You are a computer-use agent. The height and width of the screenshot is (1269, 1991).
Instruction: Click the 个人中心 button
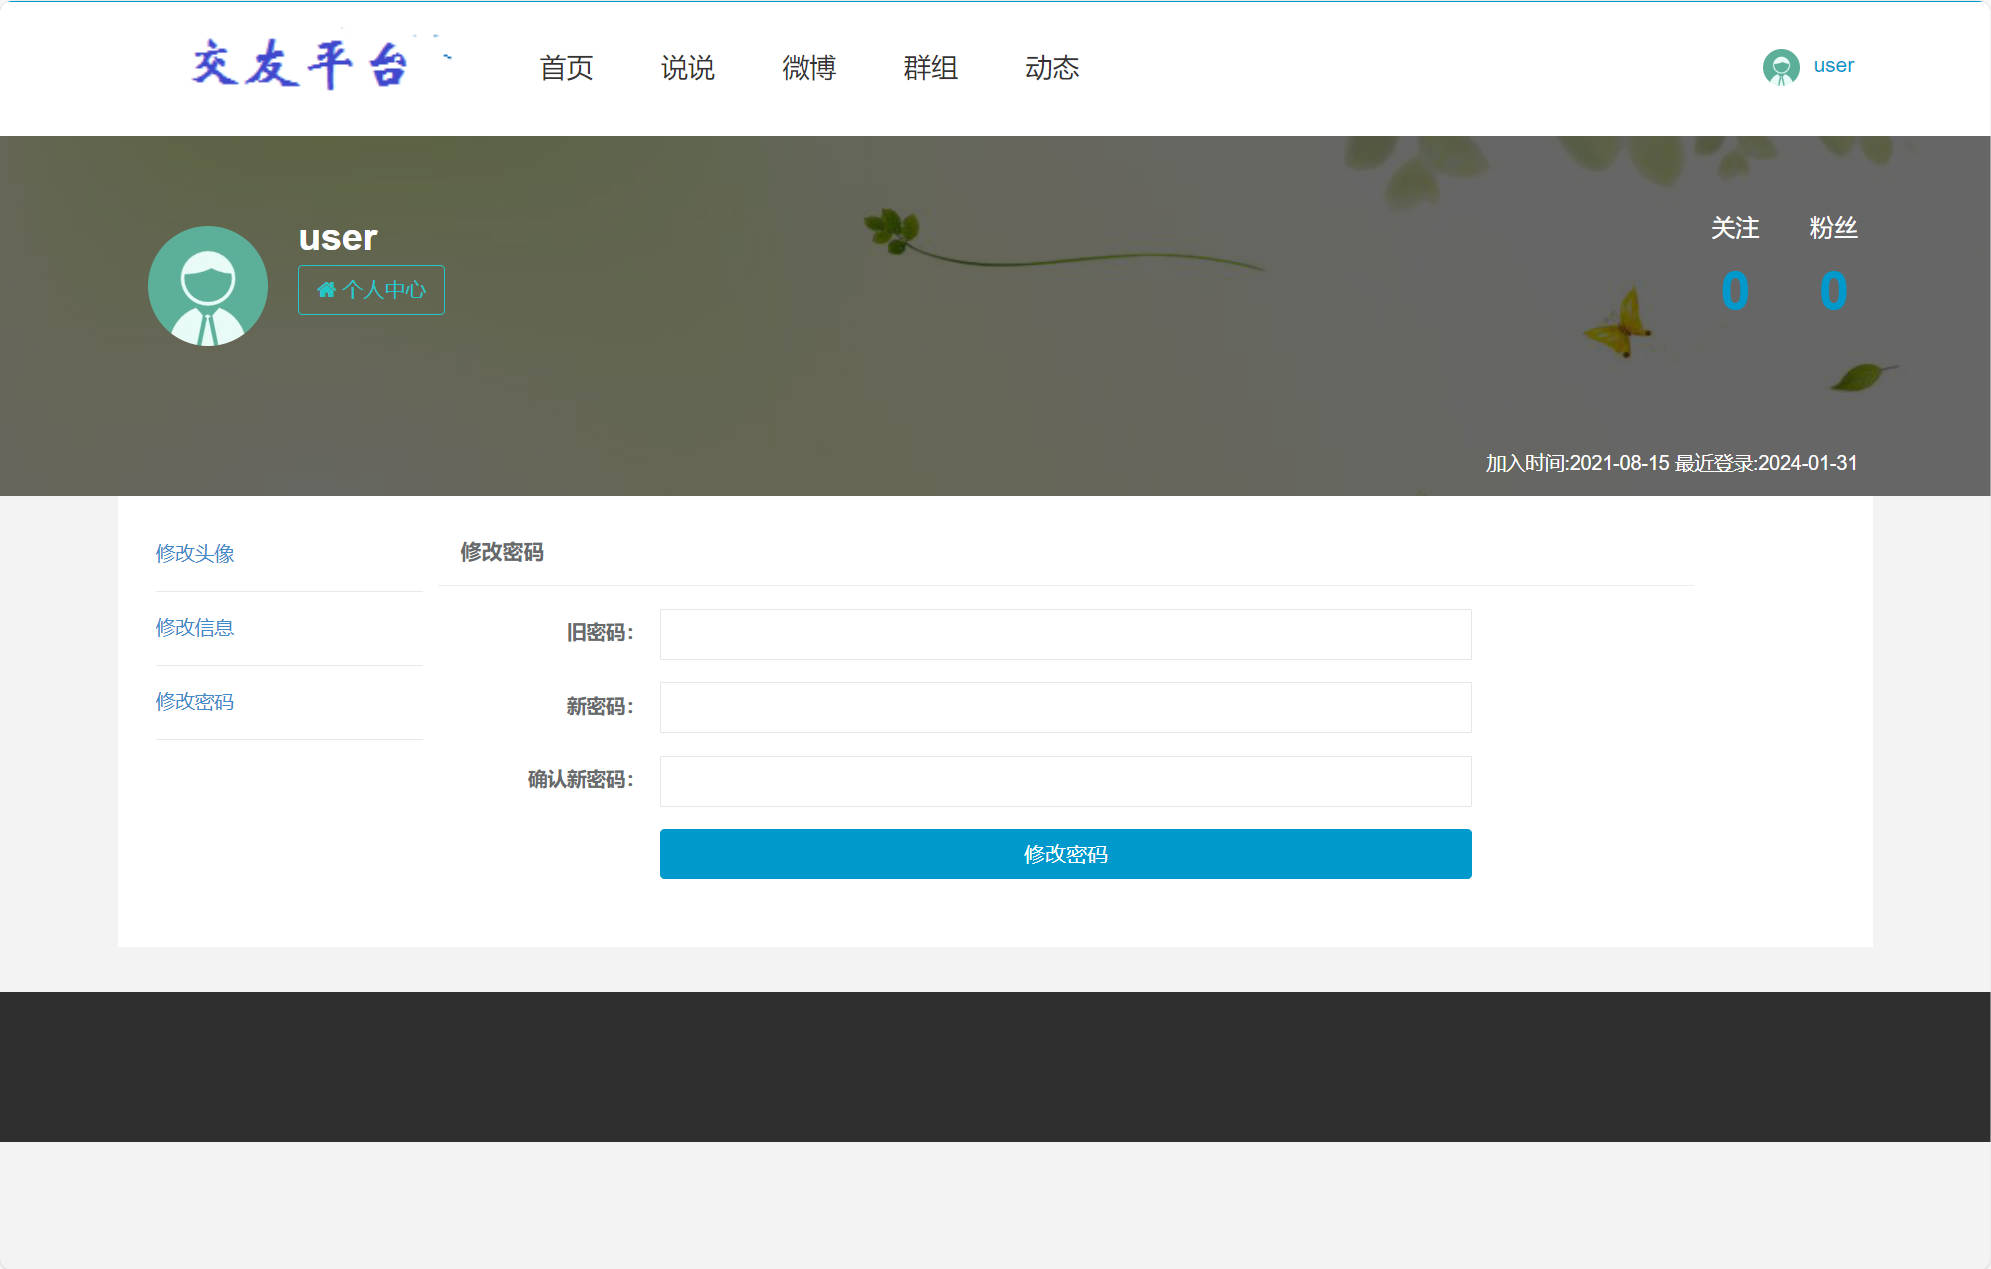(x=371, y=290)
